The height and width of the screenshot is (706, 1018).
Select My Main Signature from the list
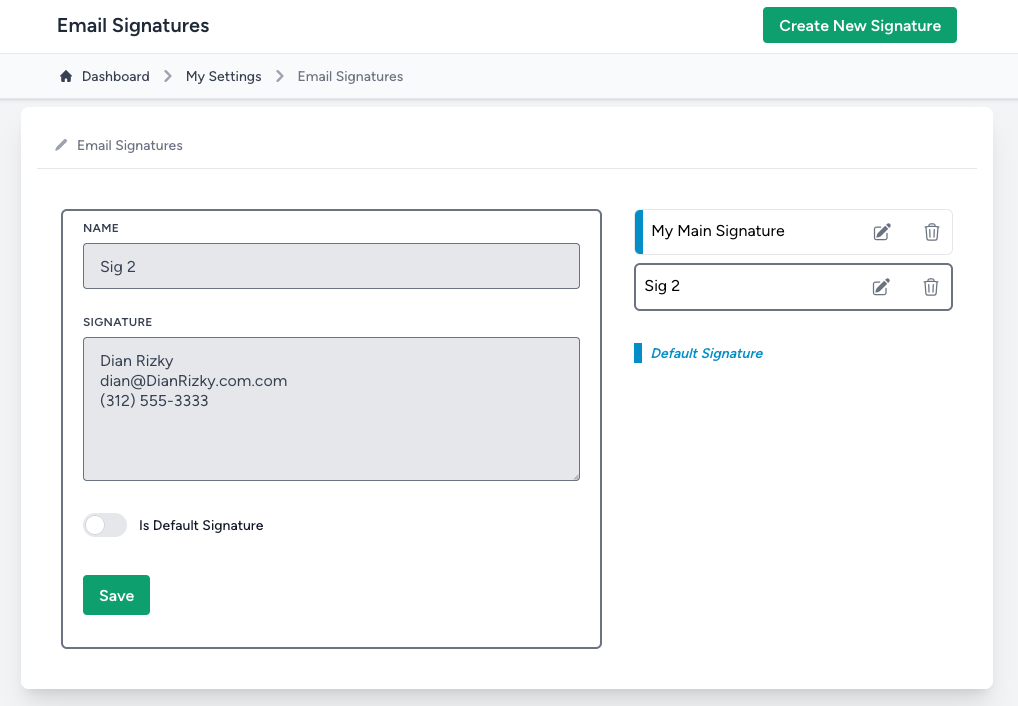coord(718,231)
